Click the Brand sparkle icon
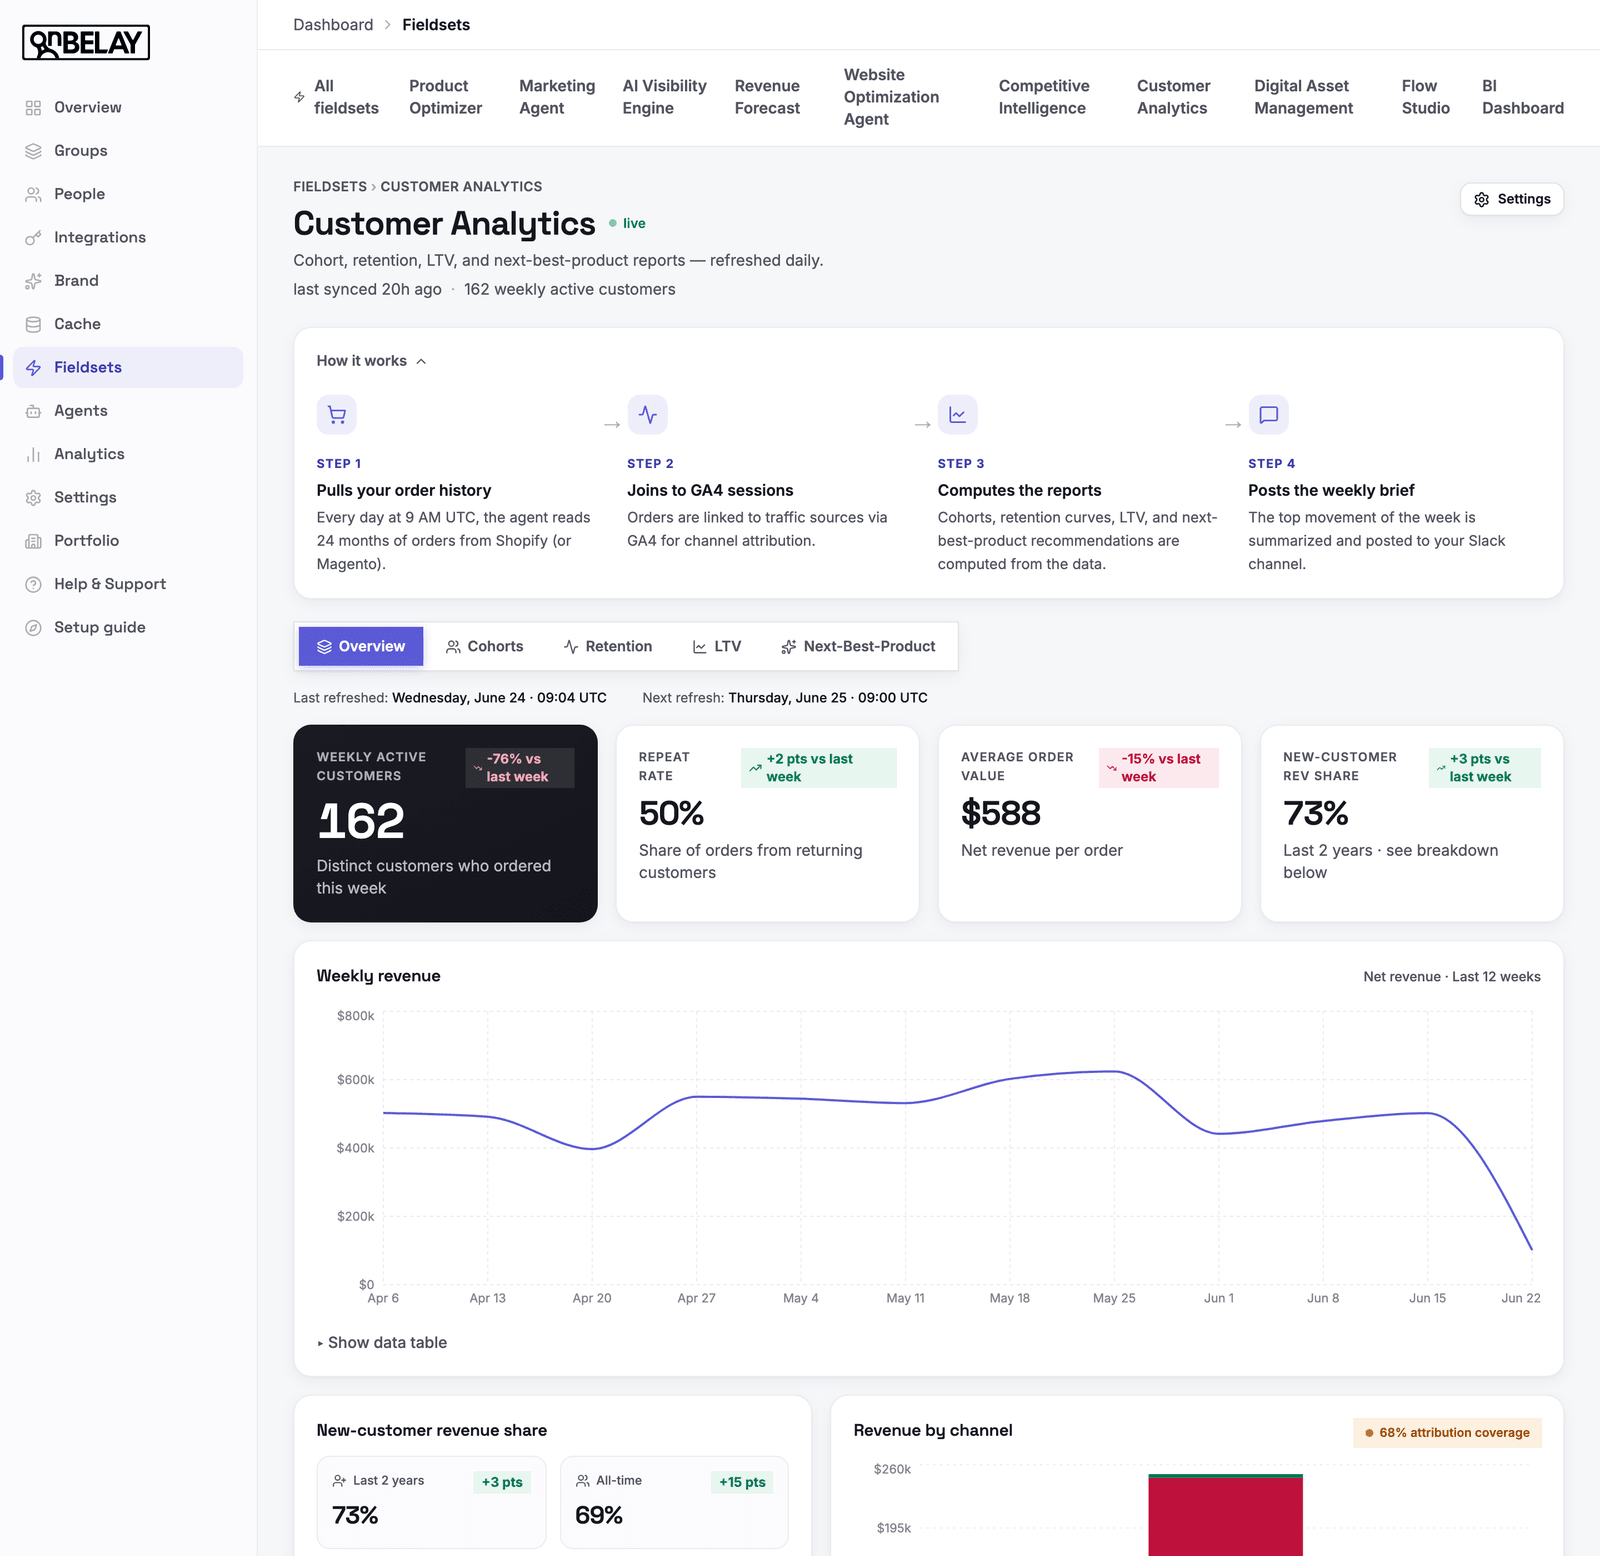Image resolution: width=1600 pixels, height=1556 pixels. click(x=33, y=281)
